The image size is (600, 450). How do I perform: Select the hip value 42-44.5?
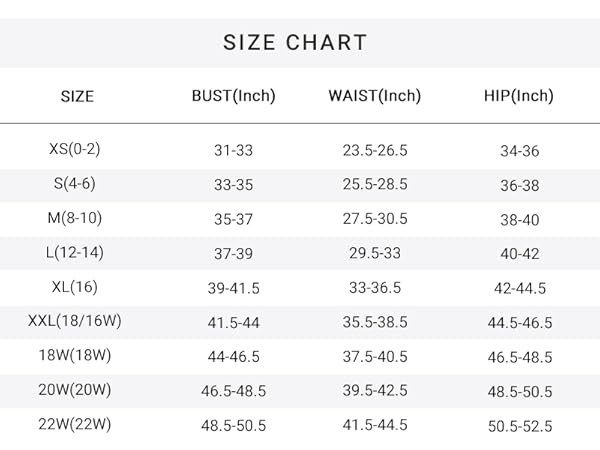pos(520,288)
